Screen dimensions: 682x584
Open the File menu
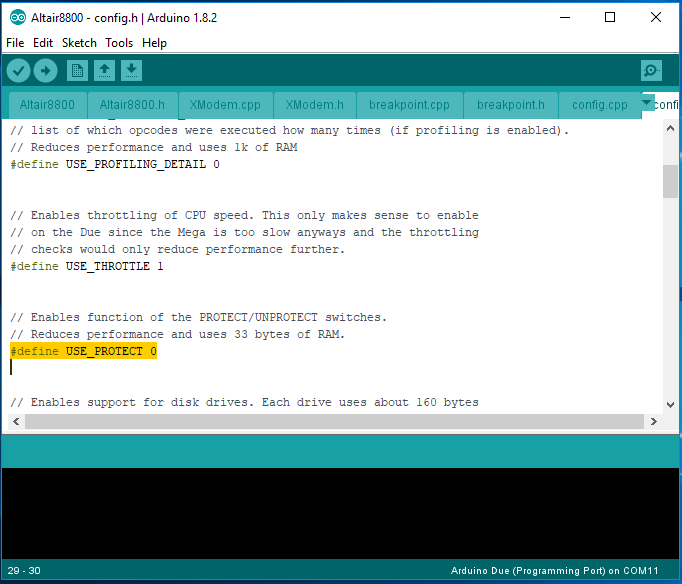pyautogui.click(x=15, y=43)
